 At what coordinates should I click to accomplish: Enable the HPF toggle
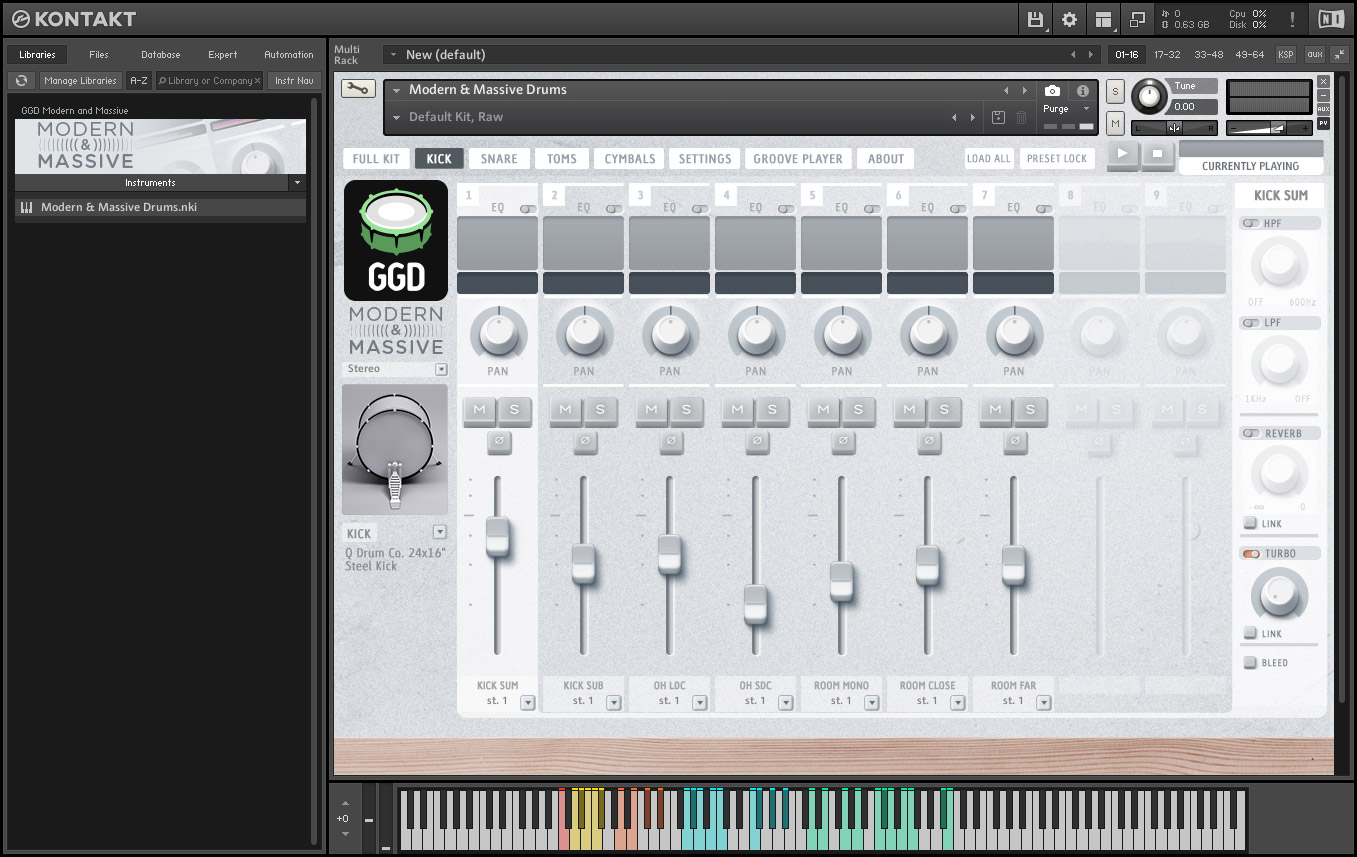tap(1250, 223)
